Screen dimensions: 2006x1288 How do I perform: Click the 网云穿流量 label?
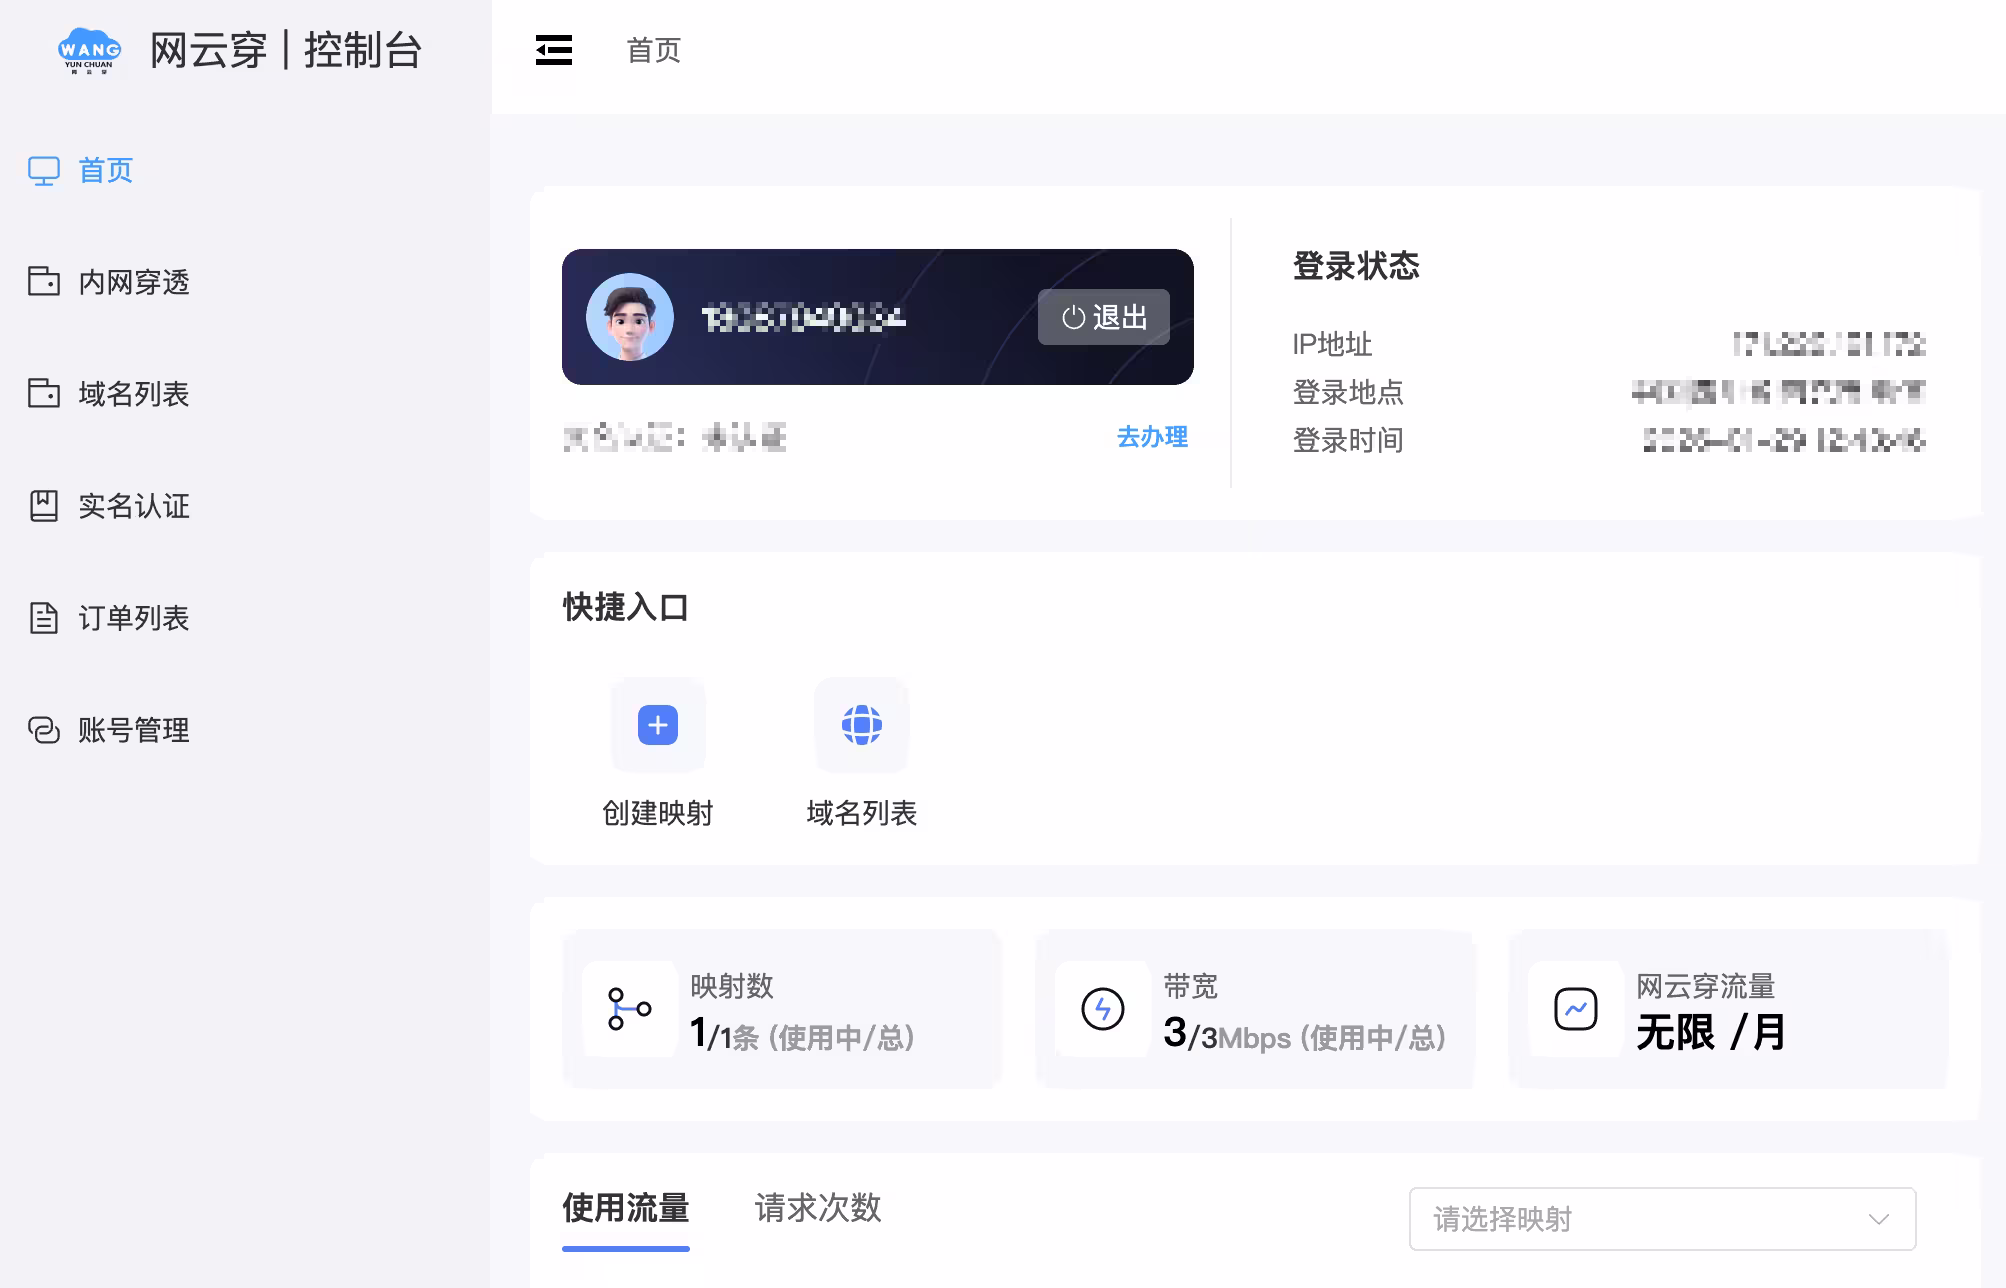point(1706,986)
